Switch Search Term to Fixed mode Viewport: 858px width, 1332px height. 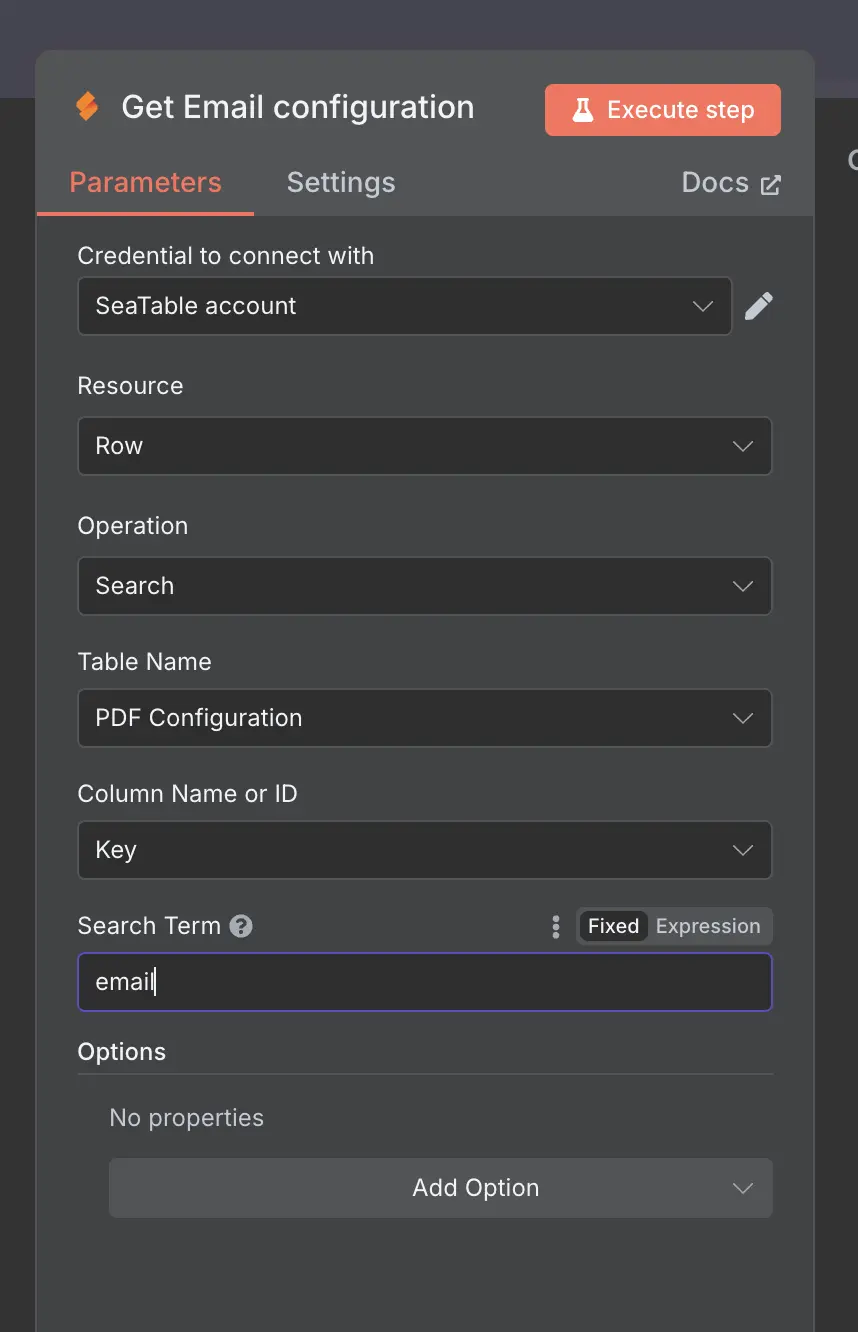coord(613,926)
